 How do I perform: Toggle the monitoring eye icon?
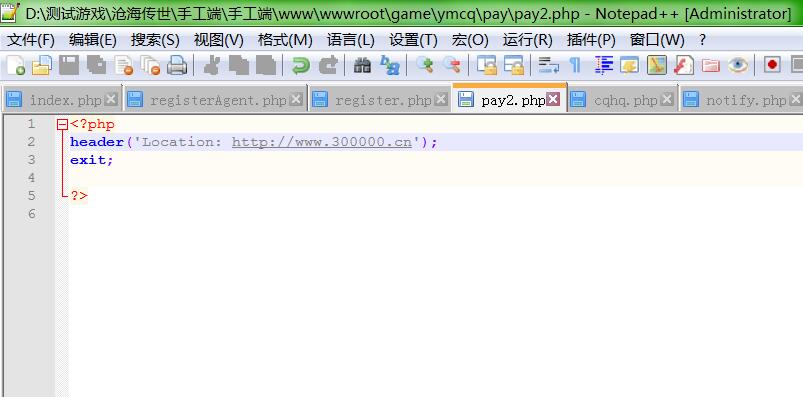[x=738, y=65]
